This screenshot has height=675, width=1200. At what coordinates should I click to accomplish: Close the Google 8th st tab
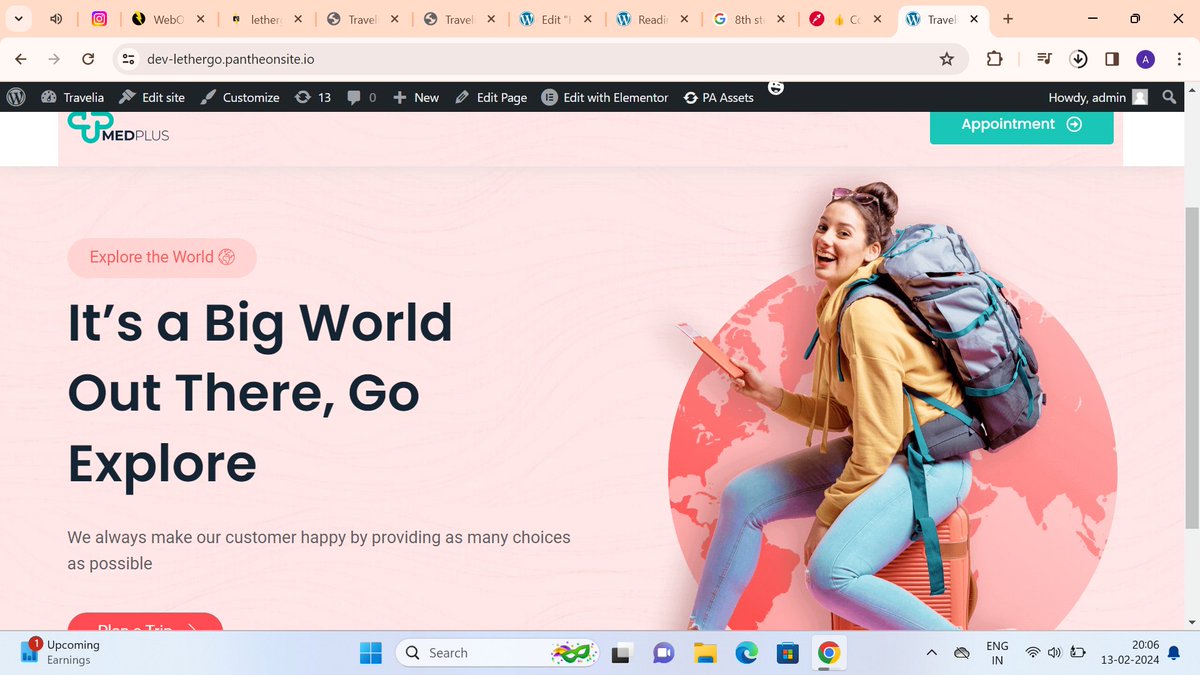point(781,19)
